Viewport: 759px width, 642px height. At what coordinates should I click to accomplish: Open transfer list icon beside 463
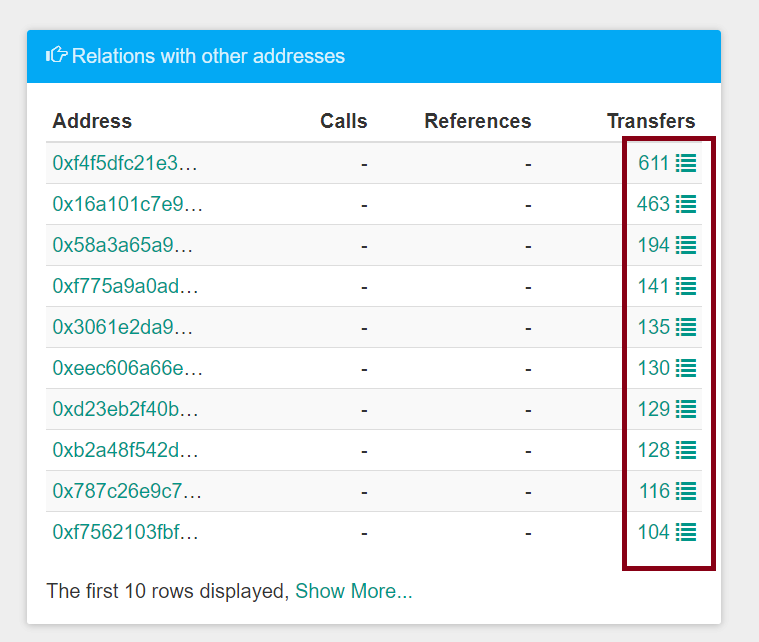coord(686,204)
